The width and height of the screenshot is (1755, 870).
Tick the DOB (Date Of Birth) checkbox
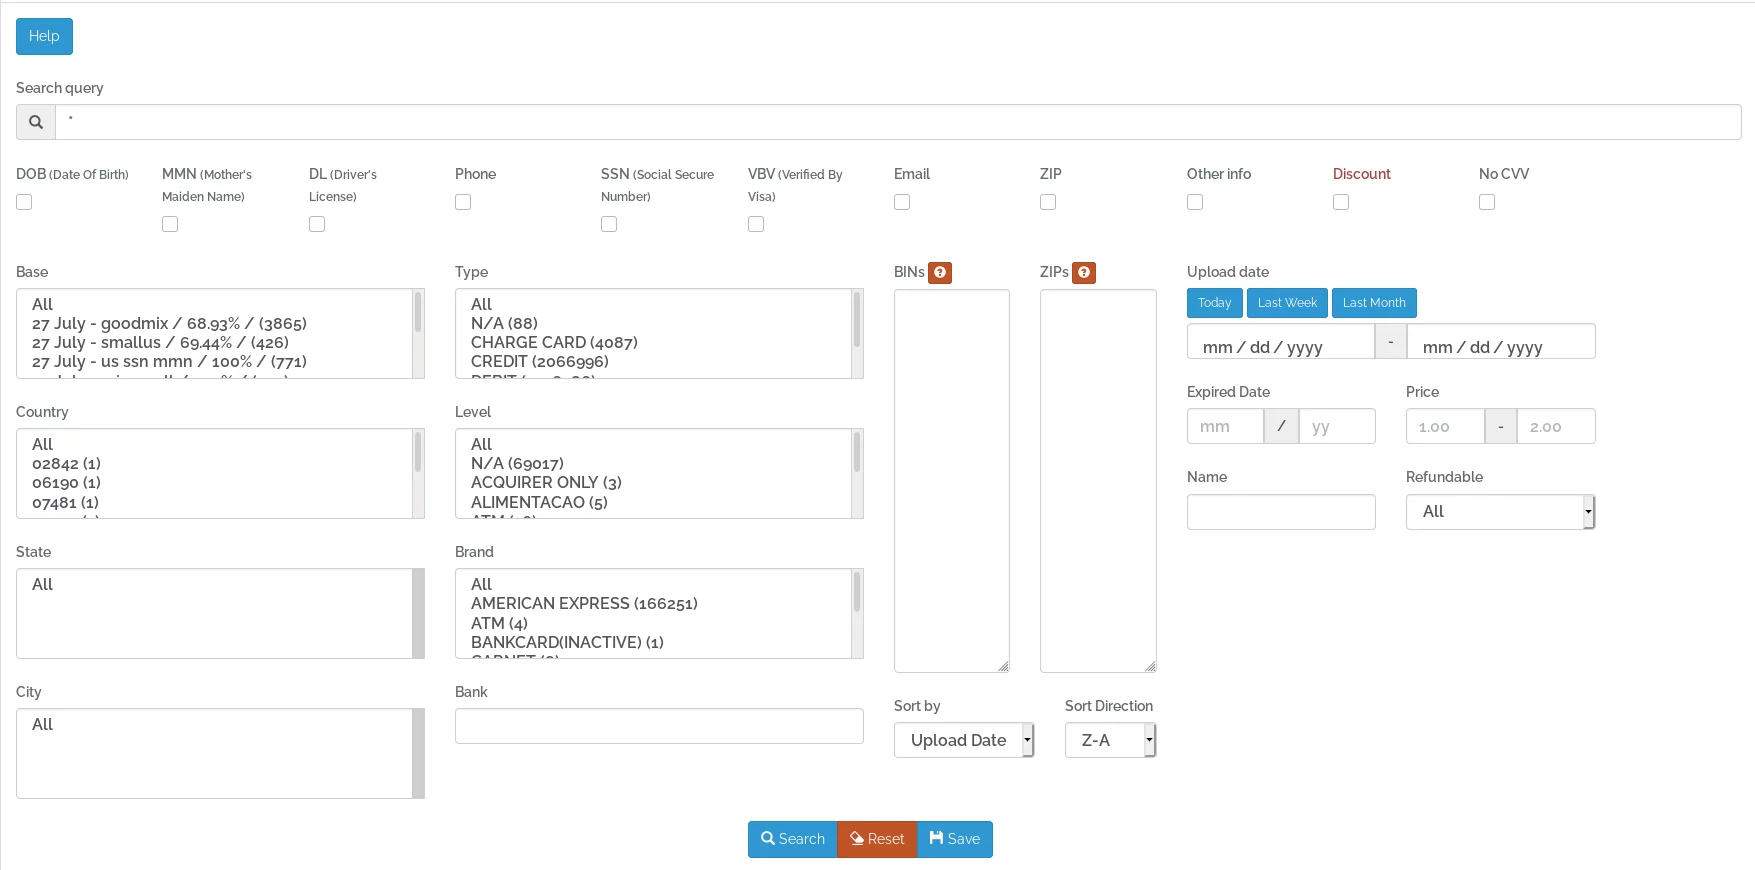(24, 202)
